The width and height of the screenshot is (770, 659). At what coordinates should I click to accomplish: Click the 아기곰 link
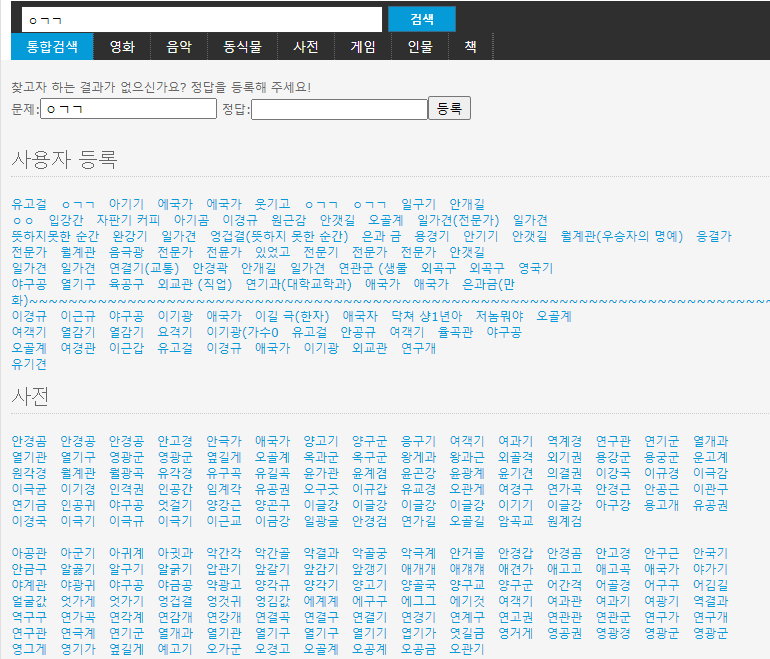point(192,220)
